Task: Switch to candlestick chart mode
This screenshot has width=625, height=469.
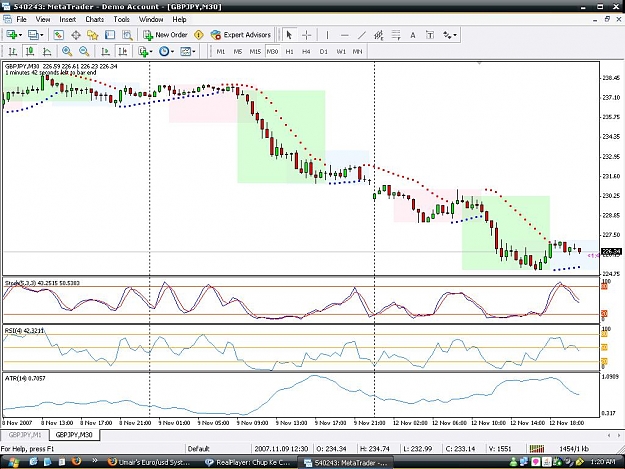Action: pos(30,51)
